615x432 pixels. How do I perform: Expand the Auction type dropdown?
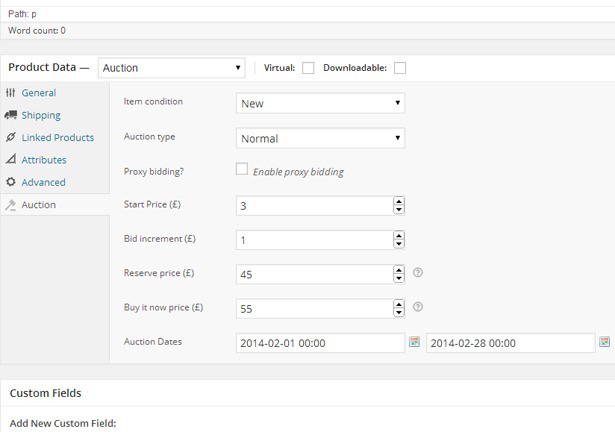pos(320,138)
